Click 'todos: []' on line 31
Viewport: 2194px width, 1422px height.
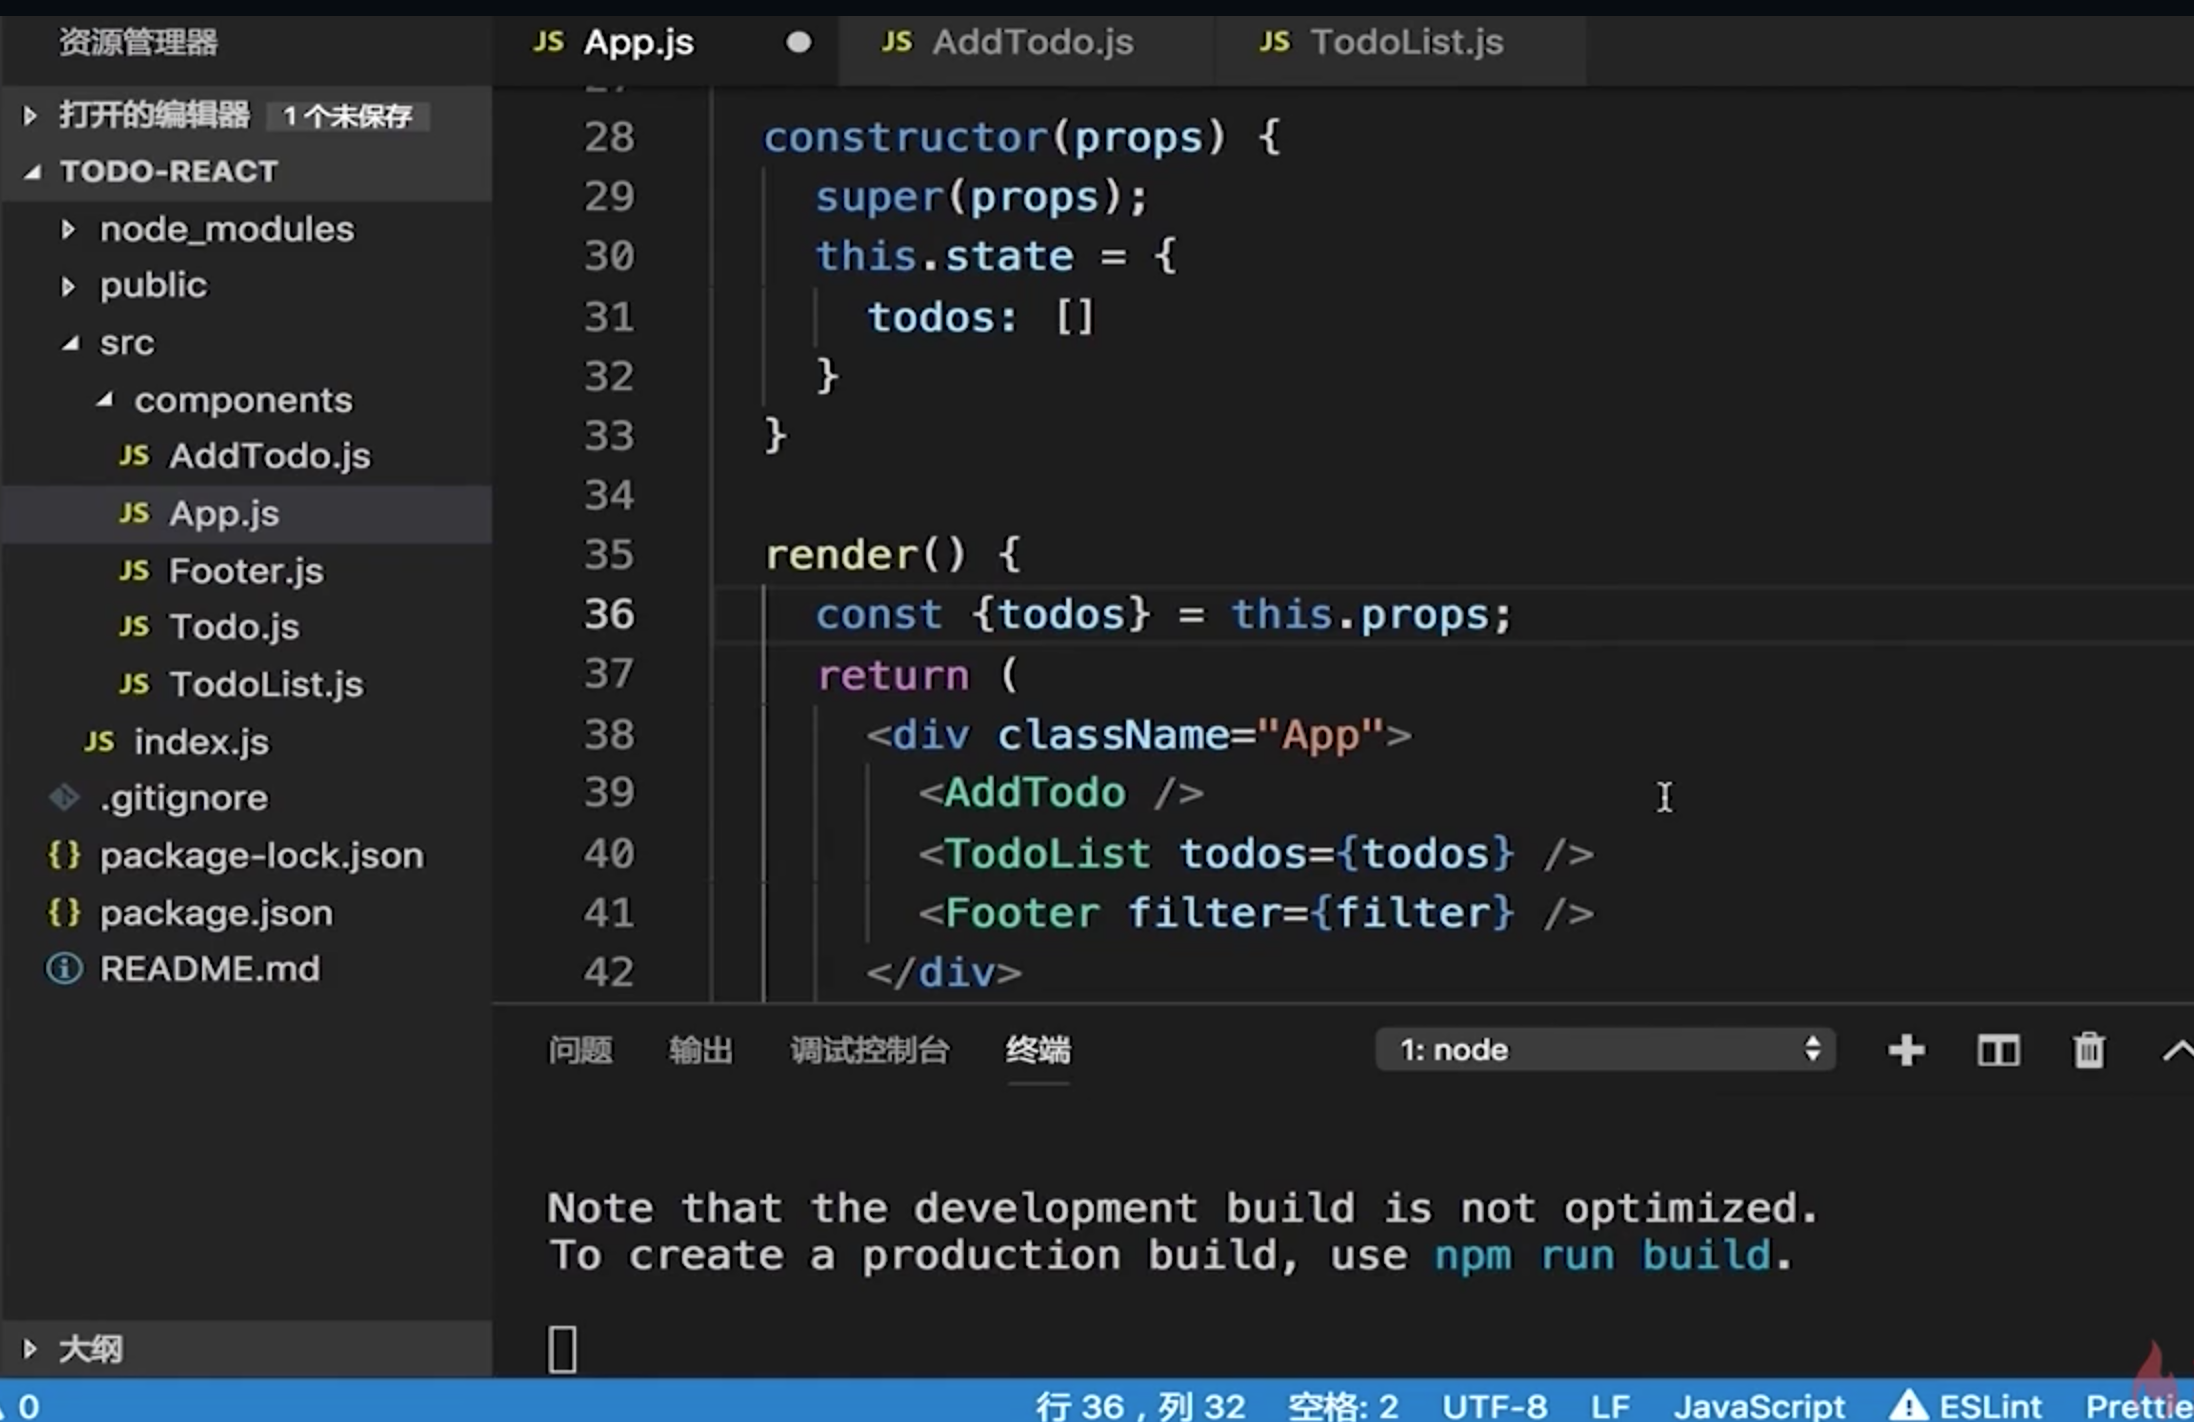[981, 318]
